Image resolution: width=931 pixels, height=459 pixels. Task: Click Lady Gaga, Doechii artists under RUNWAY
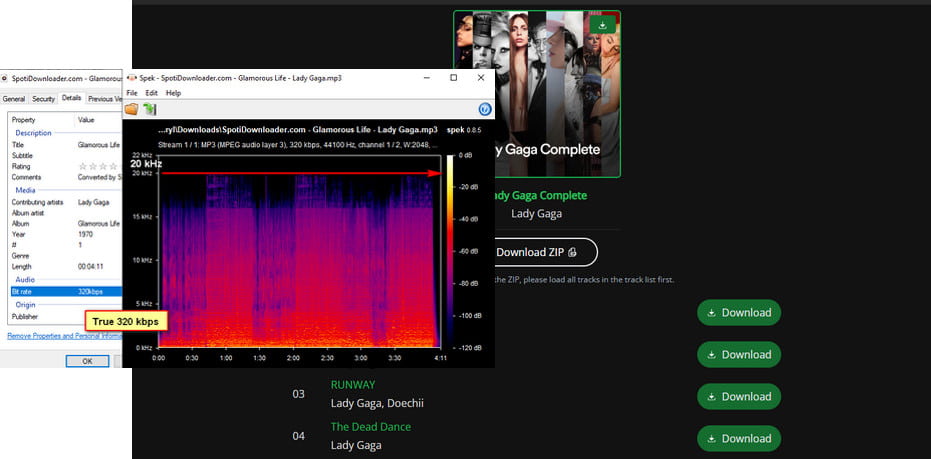pos(377,403)
